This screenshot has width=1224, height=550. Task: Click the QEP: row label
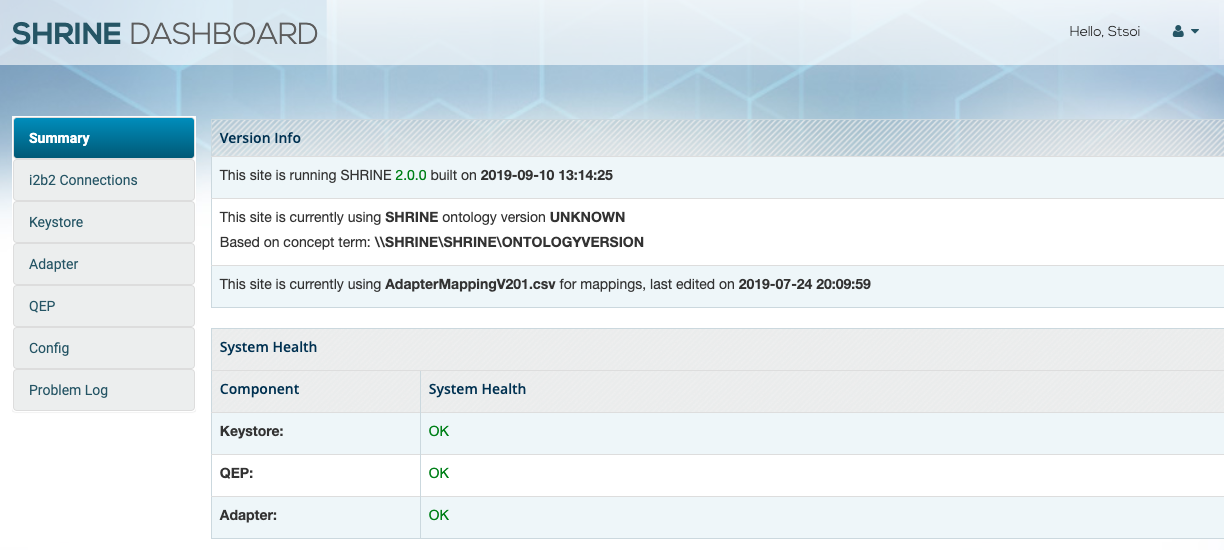tap(237, 473)
